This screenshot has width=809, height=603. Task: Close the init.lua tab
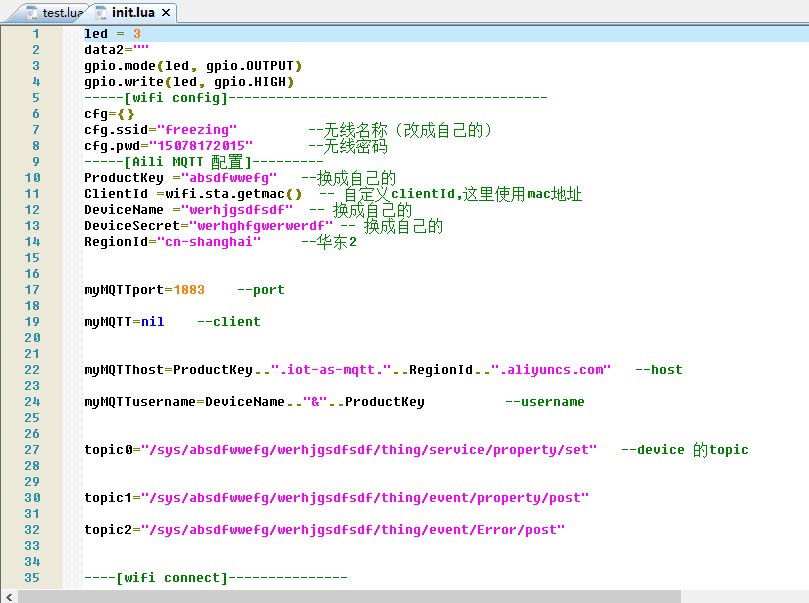coord(166,12)
